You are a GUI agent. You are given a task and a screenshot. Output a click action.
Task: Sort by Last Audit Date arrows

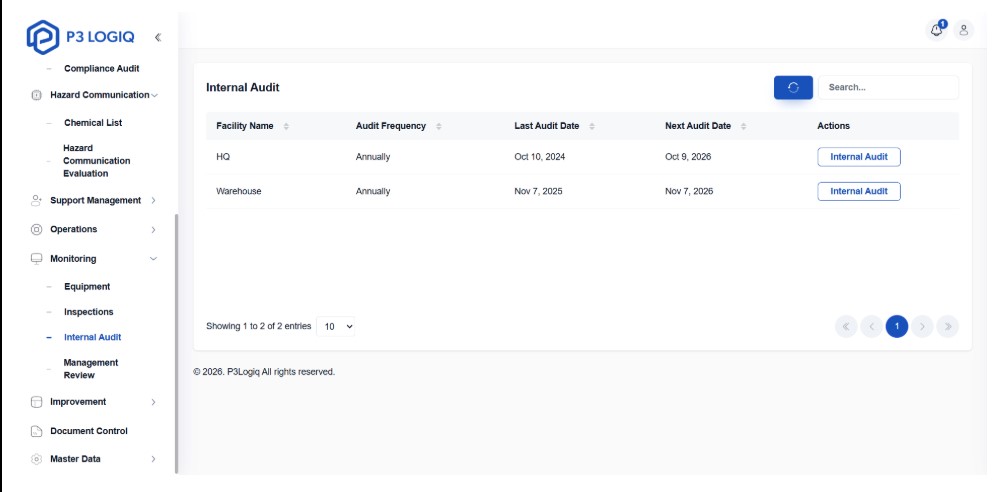592,126
